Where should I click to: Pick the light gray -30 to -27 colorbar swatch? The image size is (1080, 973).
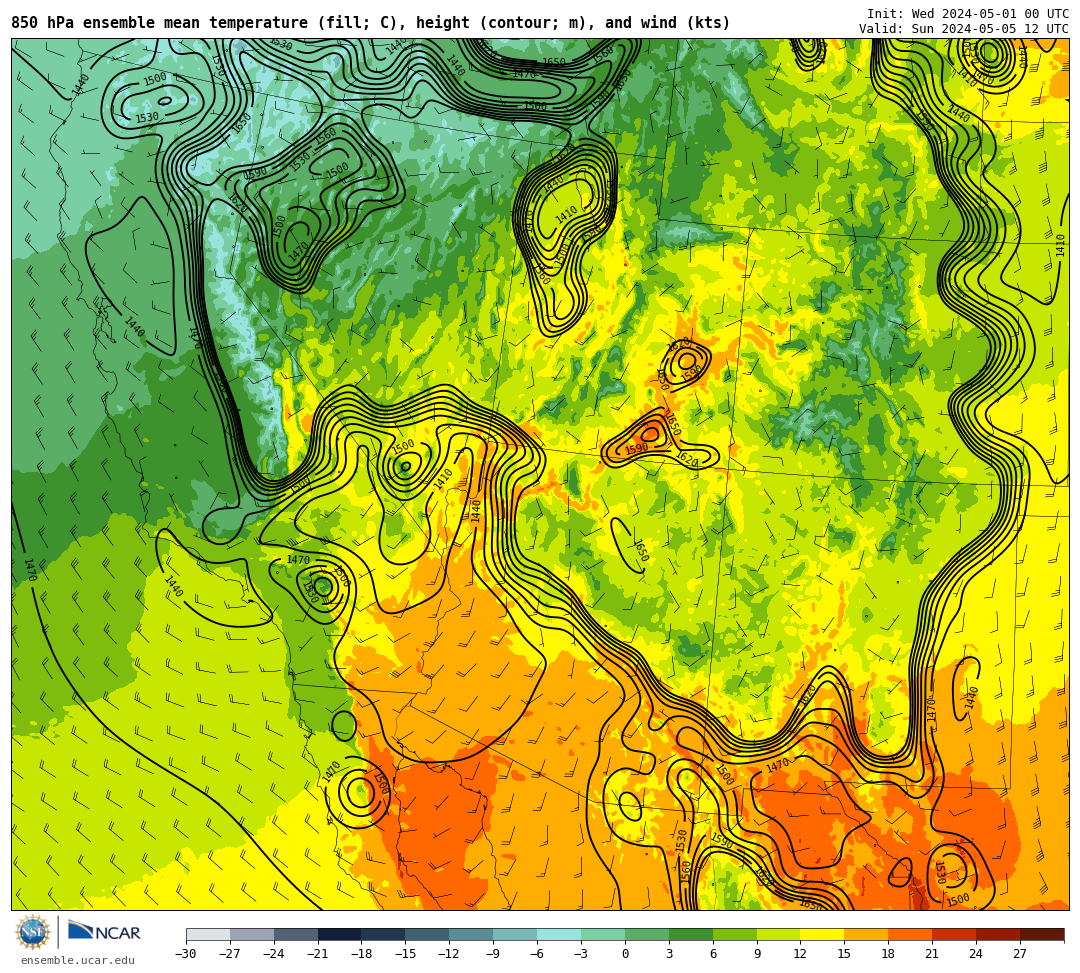point(208,934)
